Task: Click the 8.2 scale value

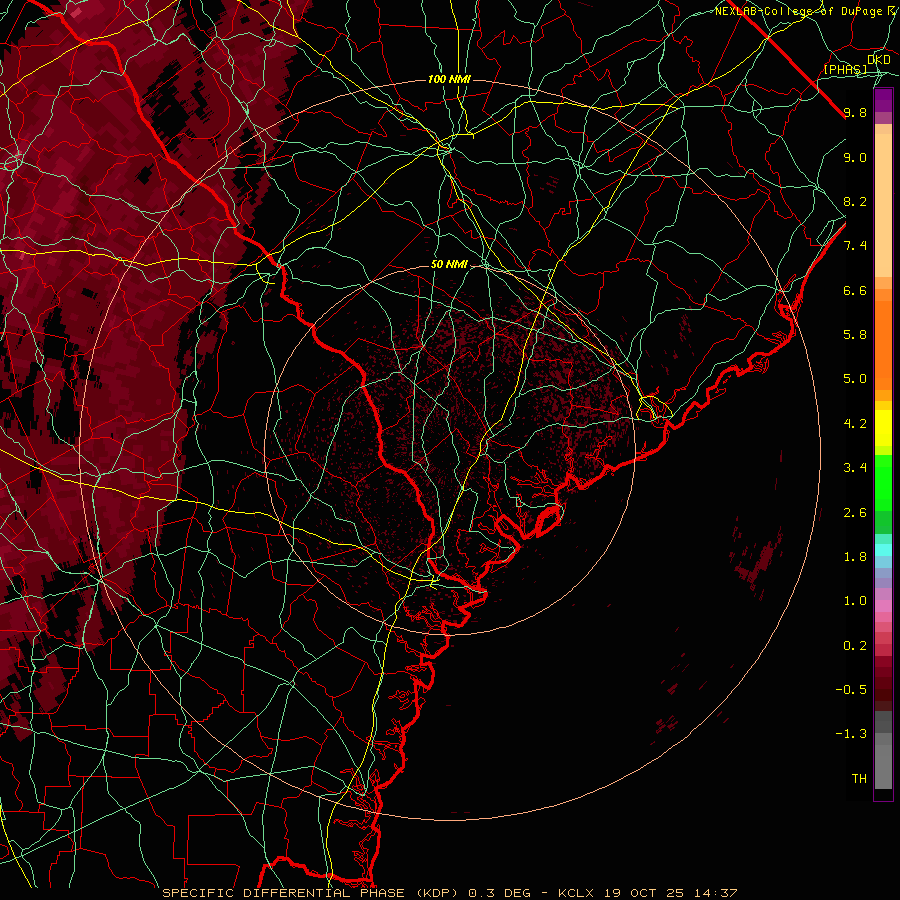Action: pyautogui.click(x=855, y=201)
